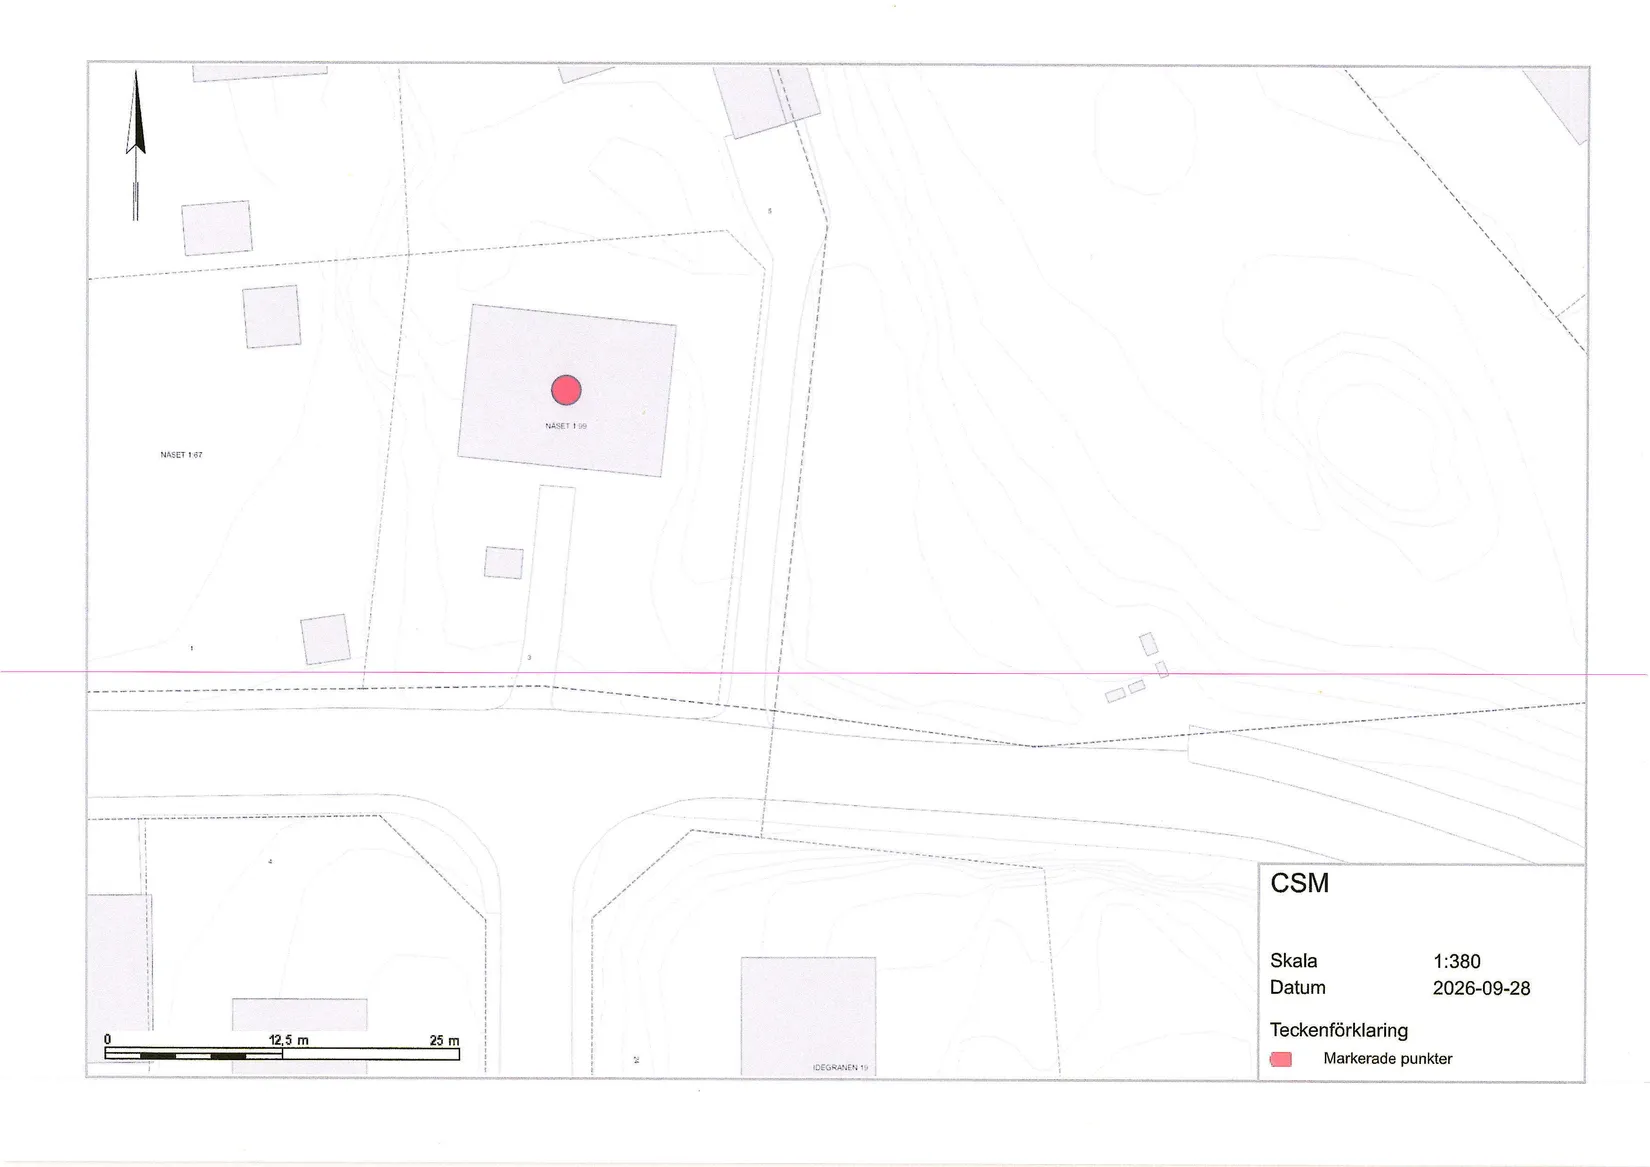The height and width of the screenshot is (1167, 1650).
Task: Click the small building square below NÄSET 1:99
Action: (x=504, y=563)
